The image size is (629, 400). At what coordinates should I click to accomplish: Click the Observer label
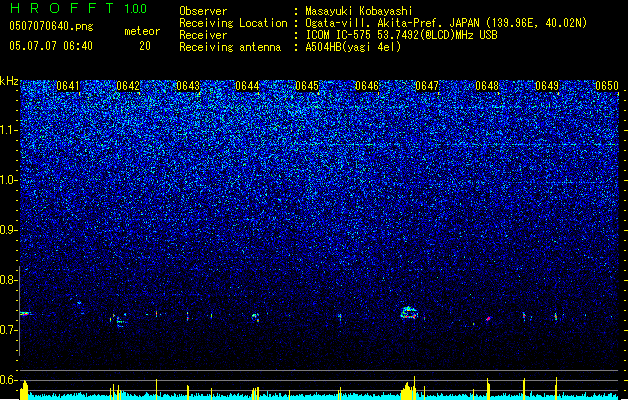[203, 11]
